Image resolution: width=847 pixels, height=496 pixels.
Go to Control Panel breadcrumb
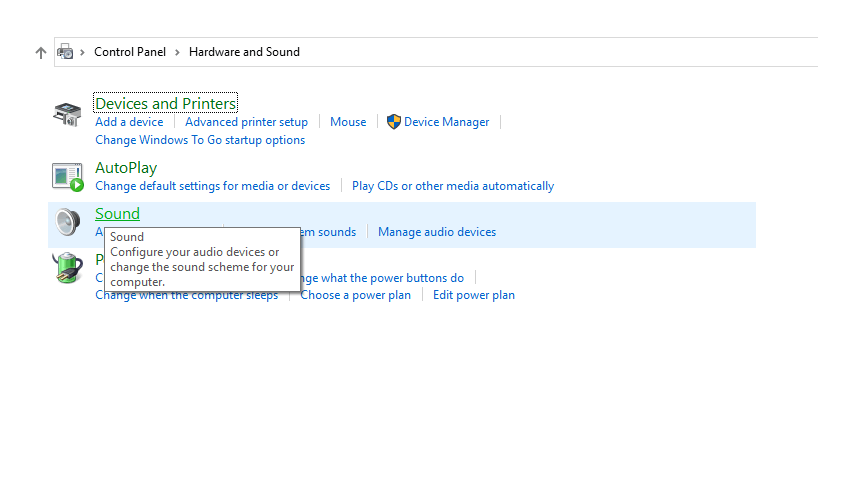click(x=130, y=52)
